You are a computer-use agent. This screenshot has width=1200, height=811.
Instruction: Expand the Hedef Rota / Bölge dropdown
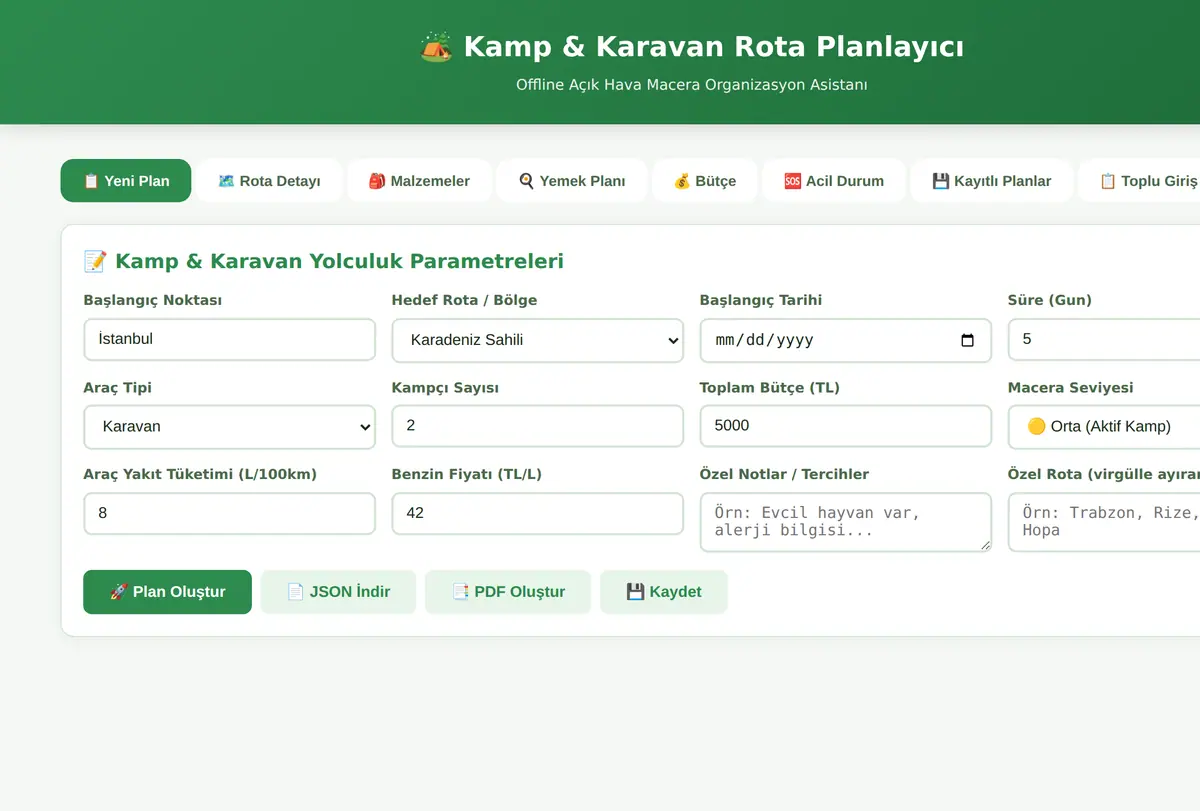[x=538, y=340]
